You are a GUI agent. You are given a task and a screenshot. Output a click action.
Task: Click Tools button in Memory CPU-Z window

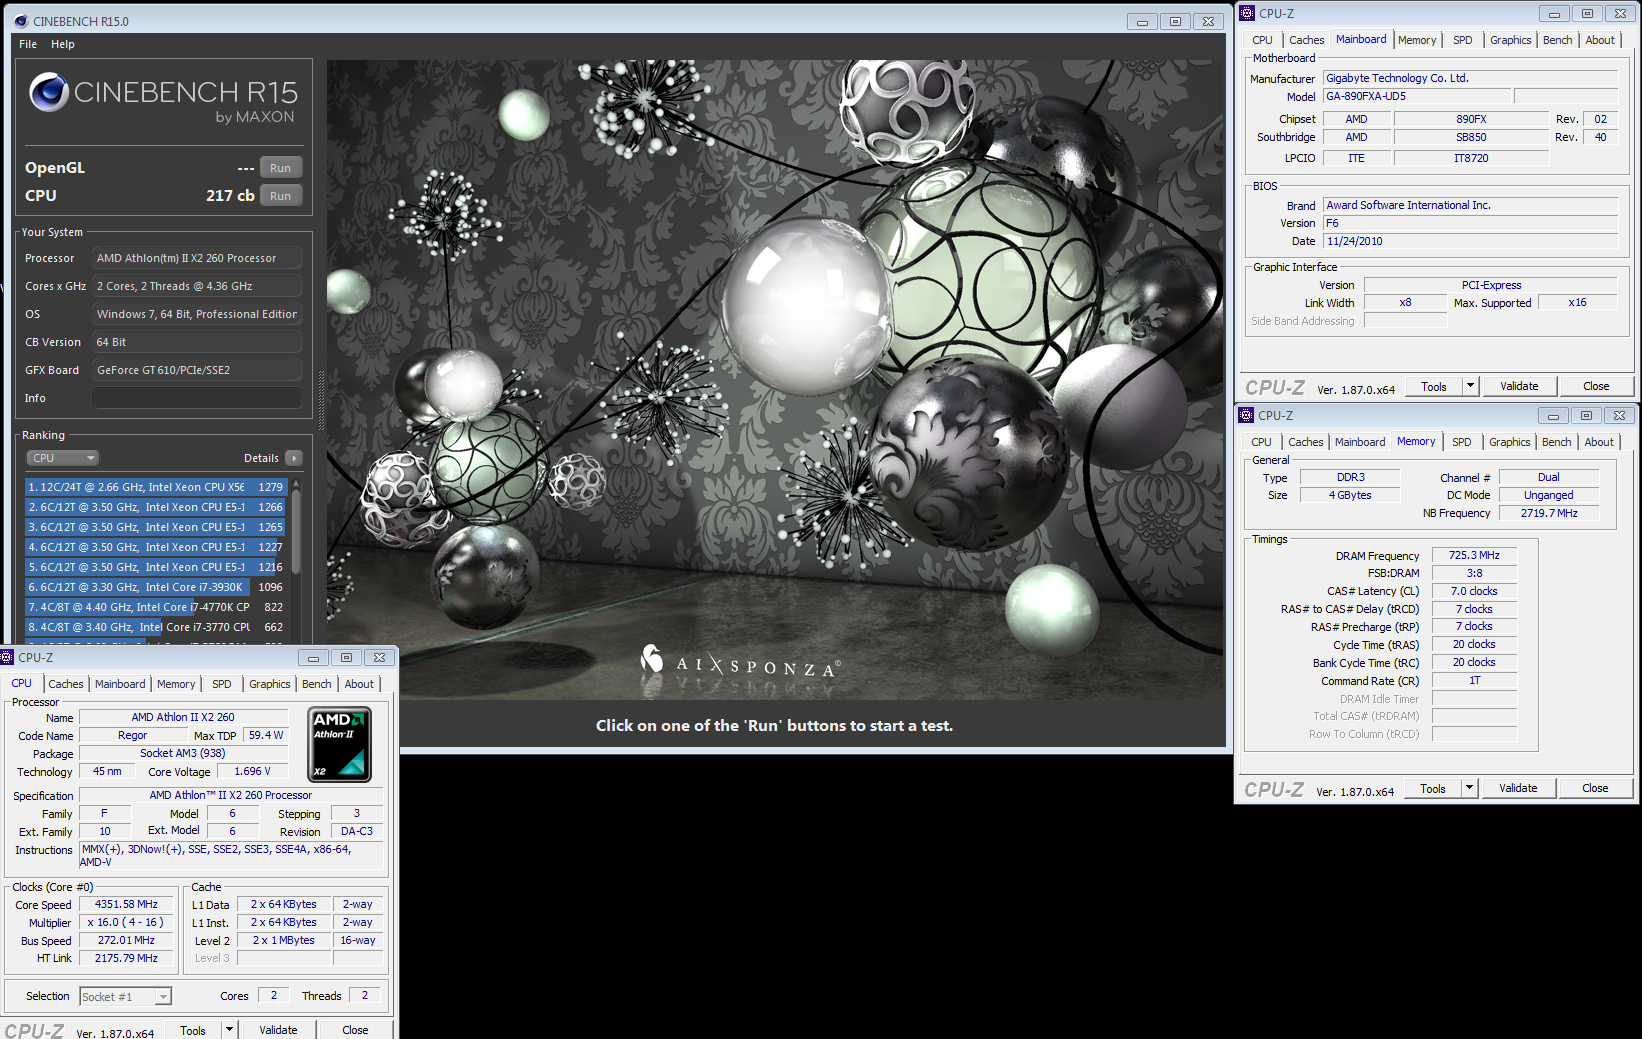point(1433,788)
